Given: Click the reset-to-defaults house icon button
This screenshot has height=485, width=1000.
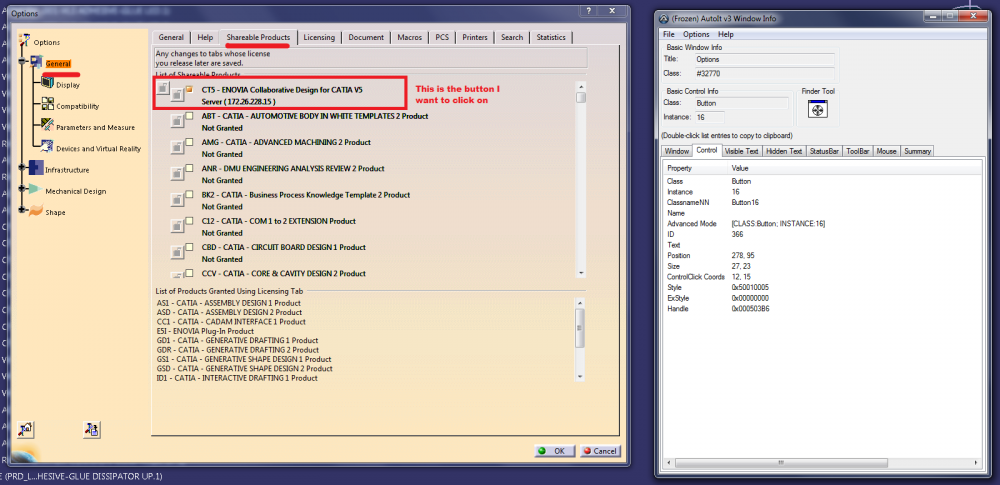Looking at the screenshot, I should point(26,429).
